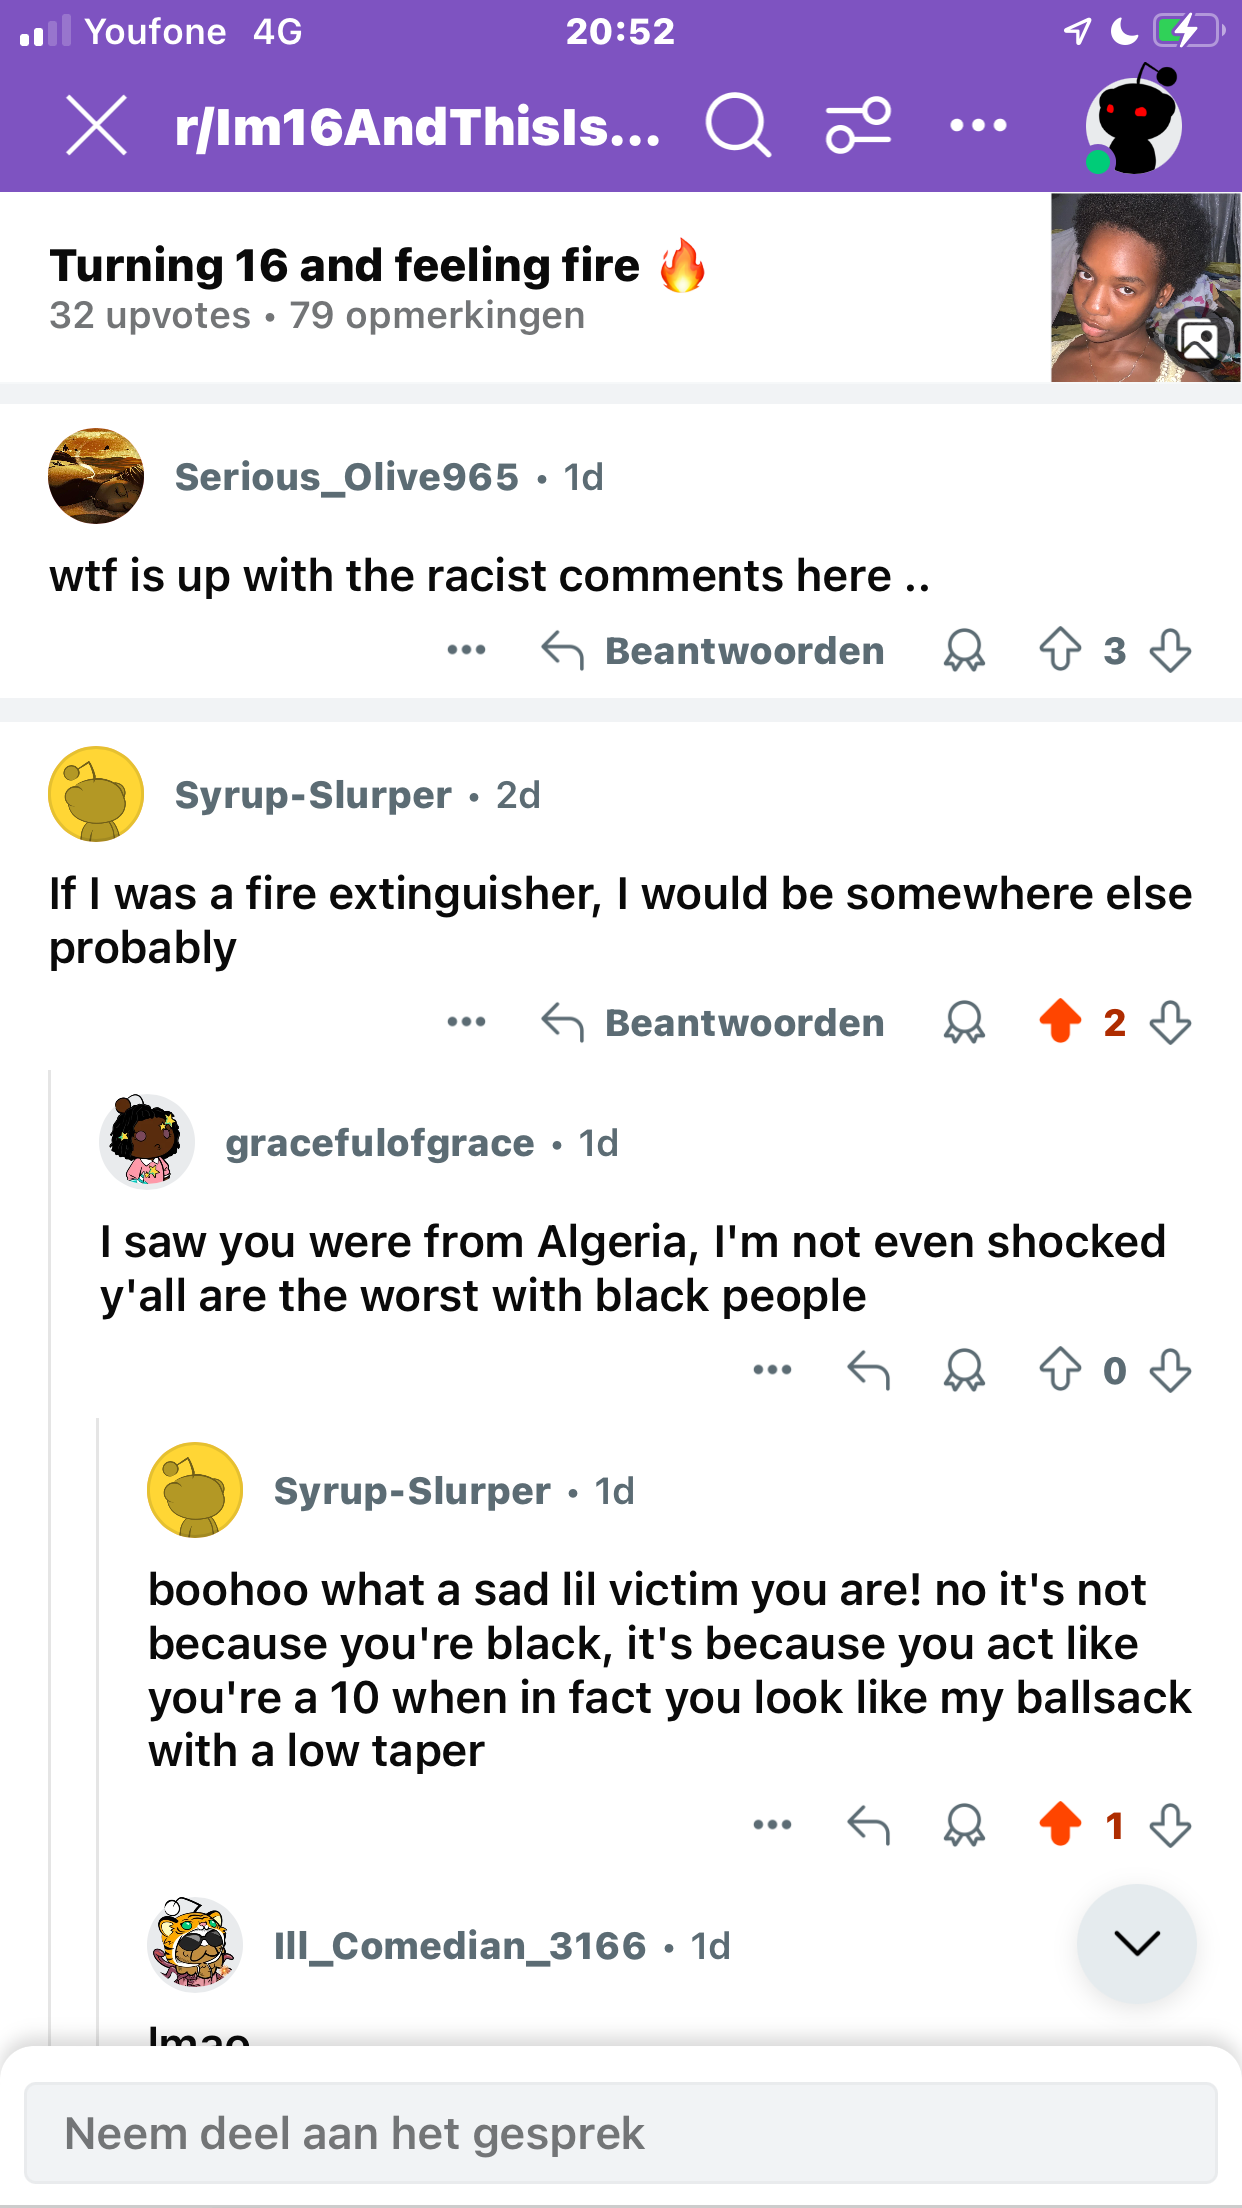The image size is (1242, 2208).
Task: Open options menu for Serious_Olive965's comment
Action: (466, 650)
